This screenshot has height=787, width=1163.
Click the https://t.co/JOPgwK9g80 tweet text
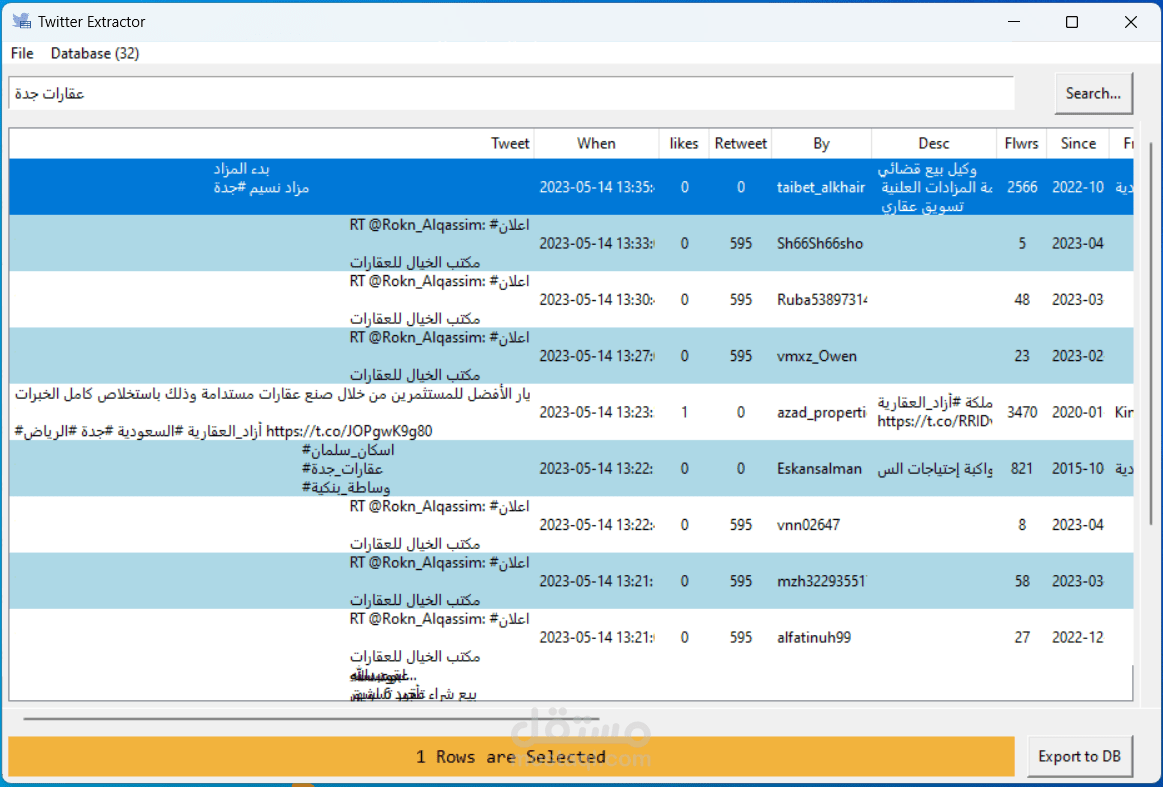tap(349, 431)
